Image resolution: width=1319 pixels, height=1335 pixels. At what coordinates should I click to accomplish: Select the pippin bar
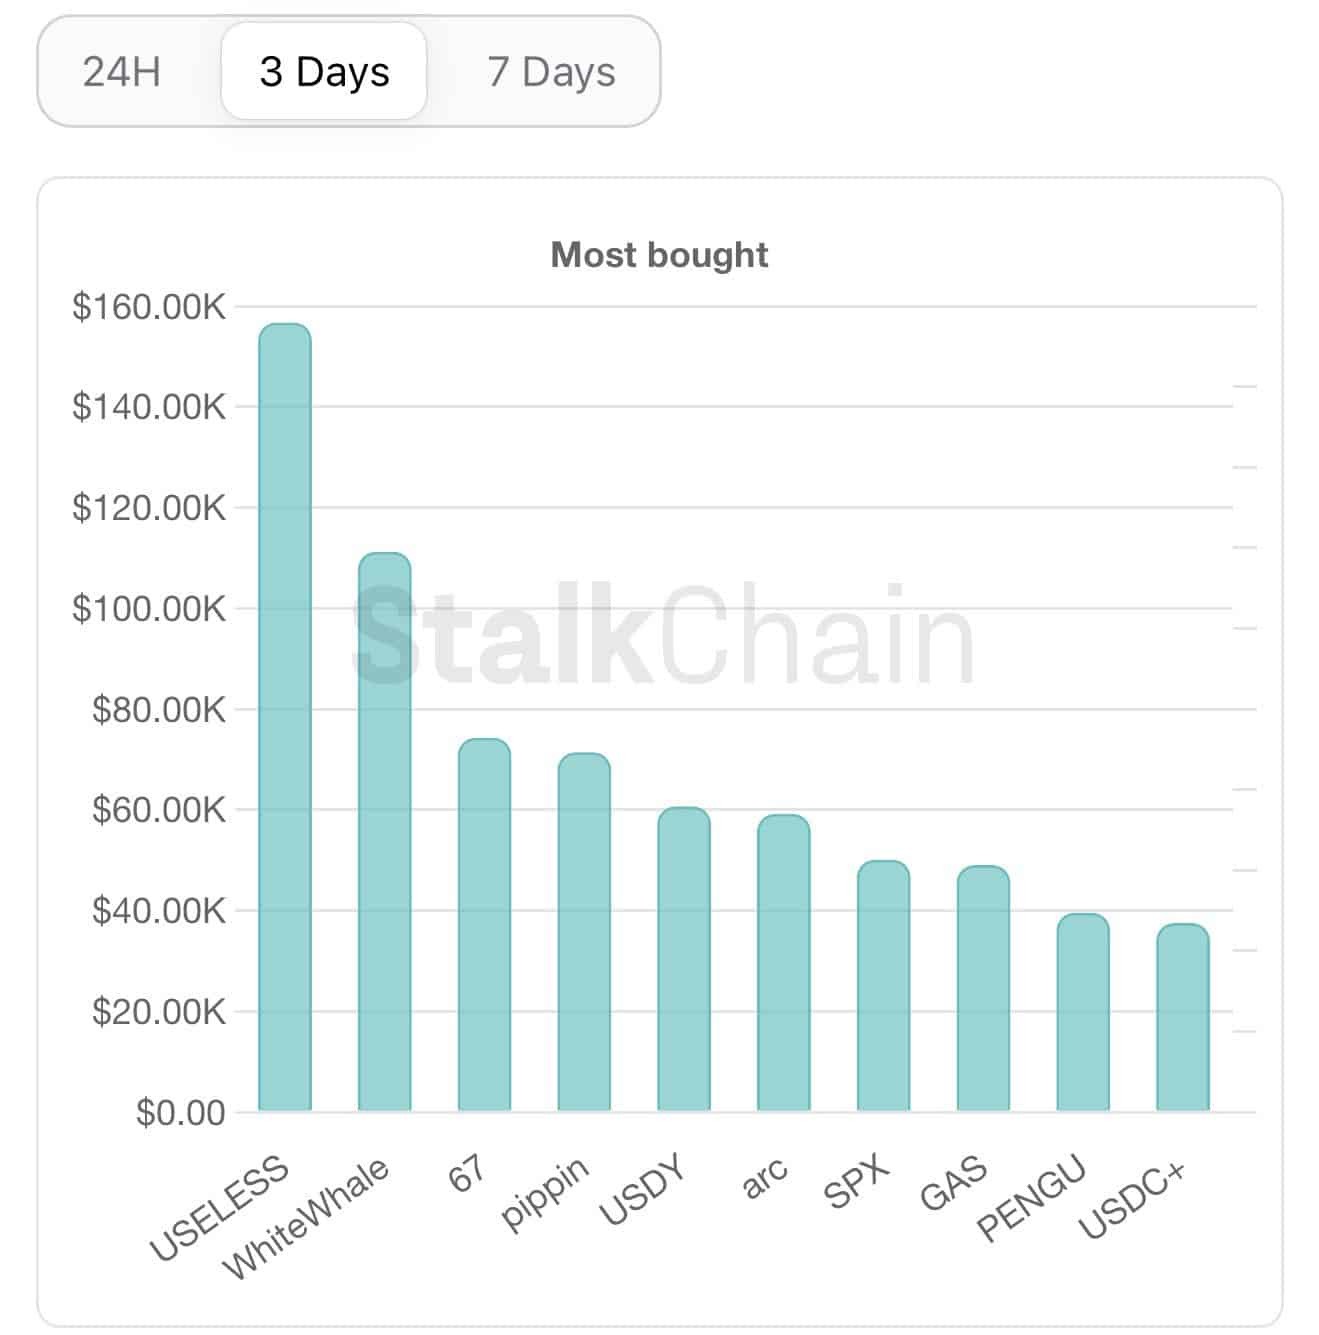pyautogui.click(x=584, y=932)
